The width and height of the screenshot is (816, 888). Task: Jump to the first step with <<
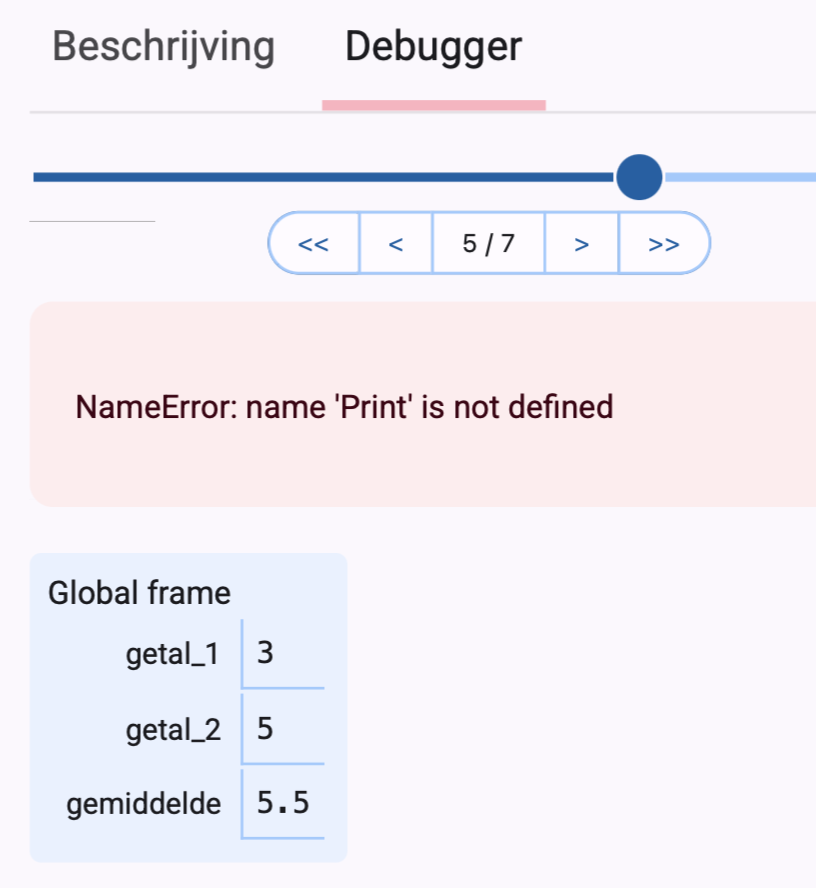(x=313, y=243)
